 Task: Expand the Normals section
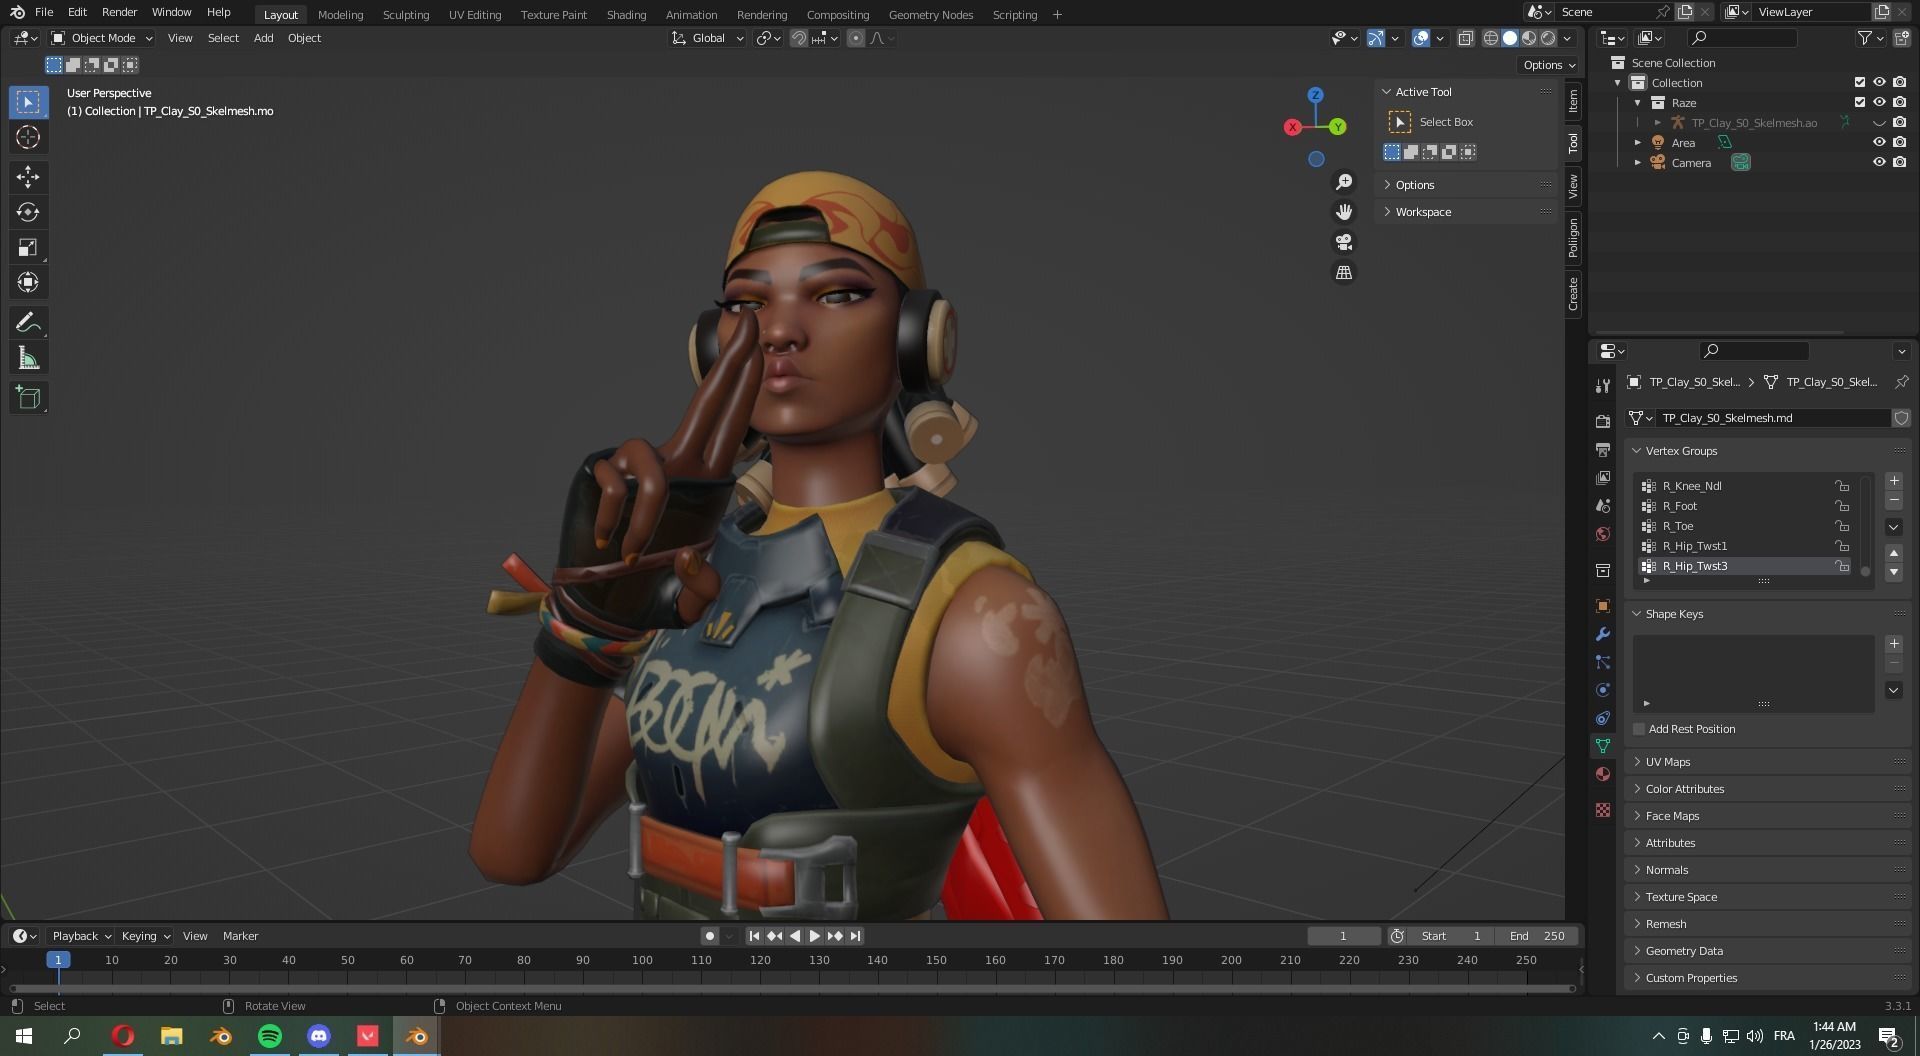tap(1666, 870)
